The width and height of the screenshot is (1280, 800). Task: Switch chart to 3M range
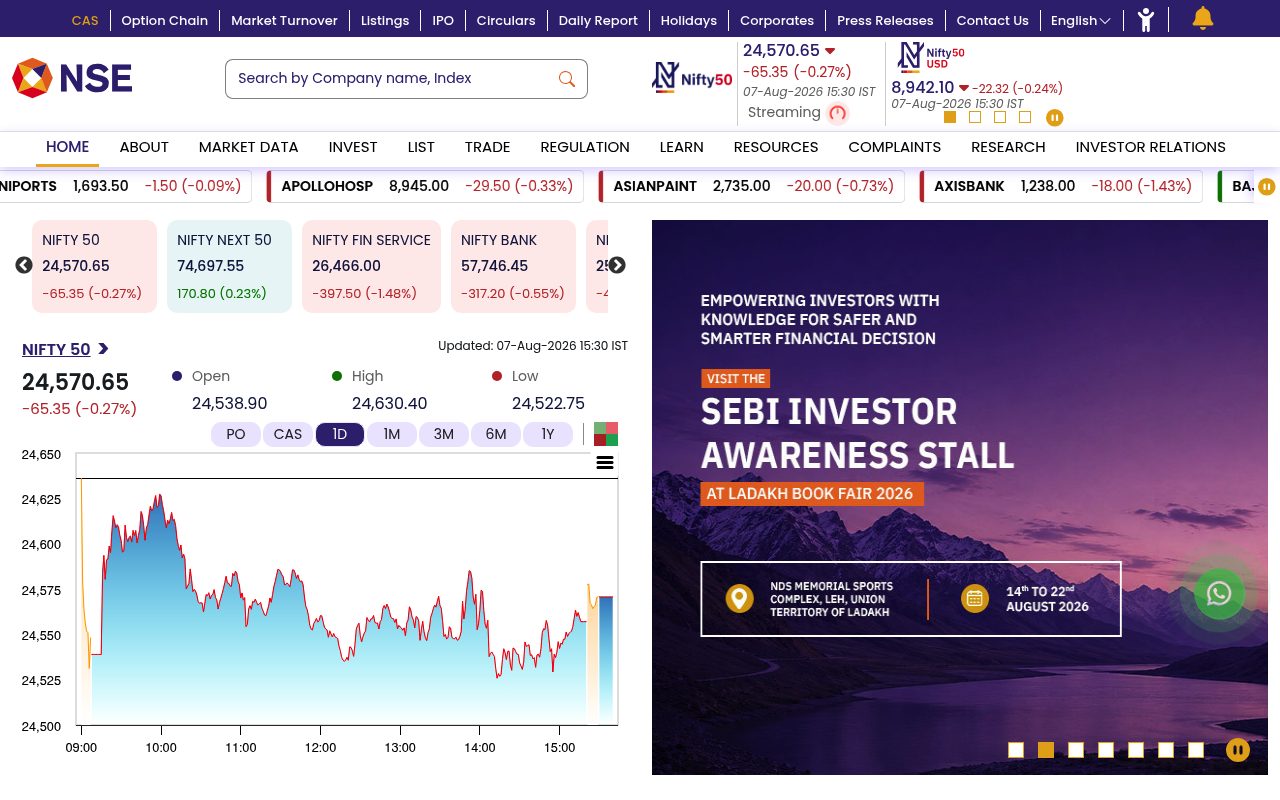[x=444, y=434]
